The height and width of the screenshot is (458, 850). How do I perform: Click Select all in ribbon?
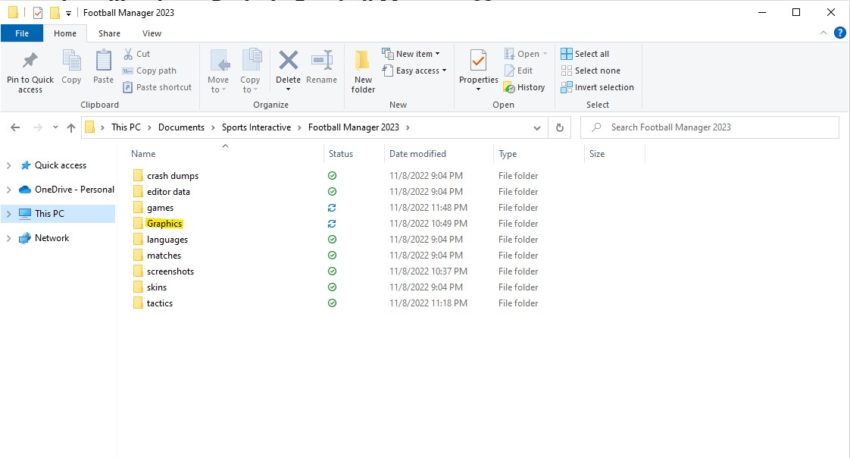(x=590, y=54)
